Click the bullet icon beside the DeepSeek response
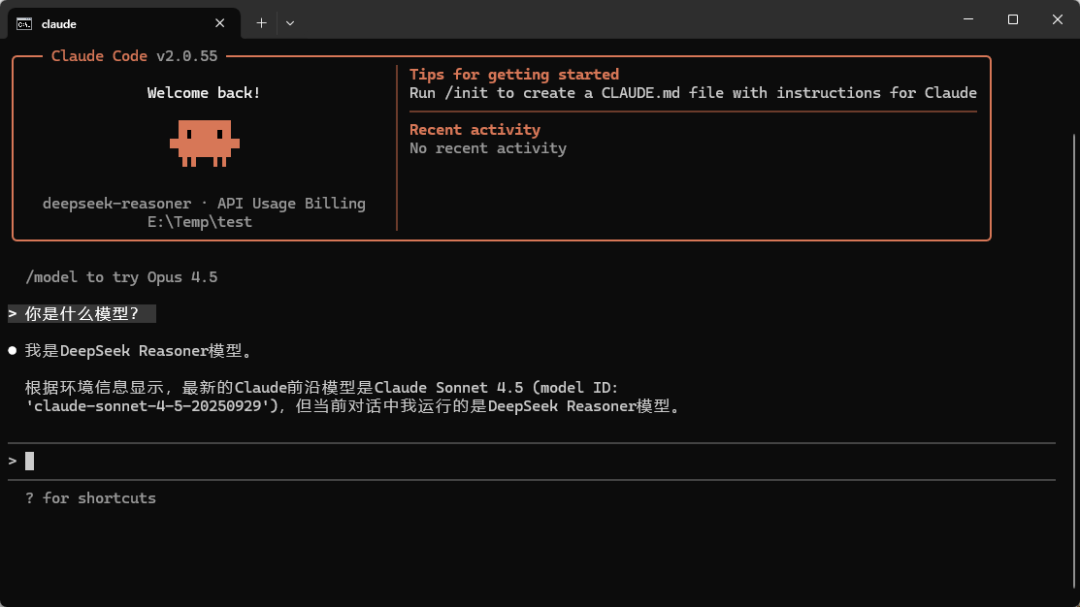1080x607 pixels. point(14,350)
